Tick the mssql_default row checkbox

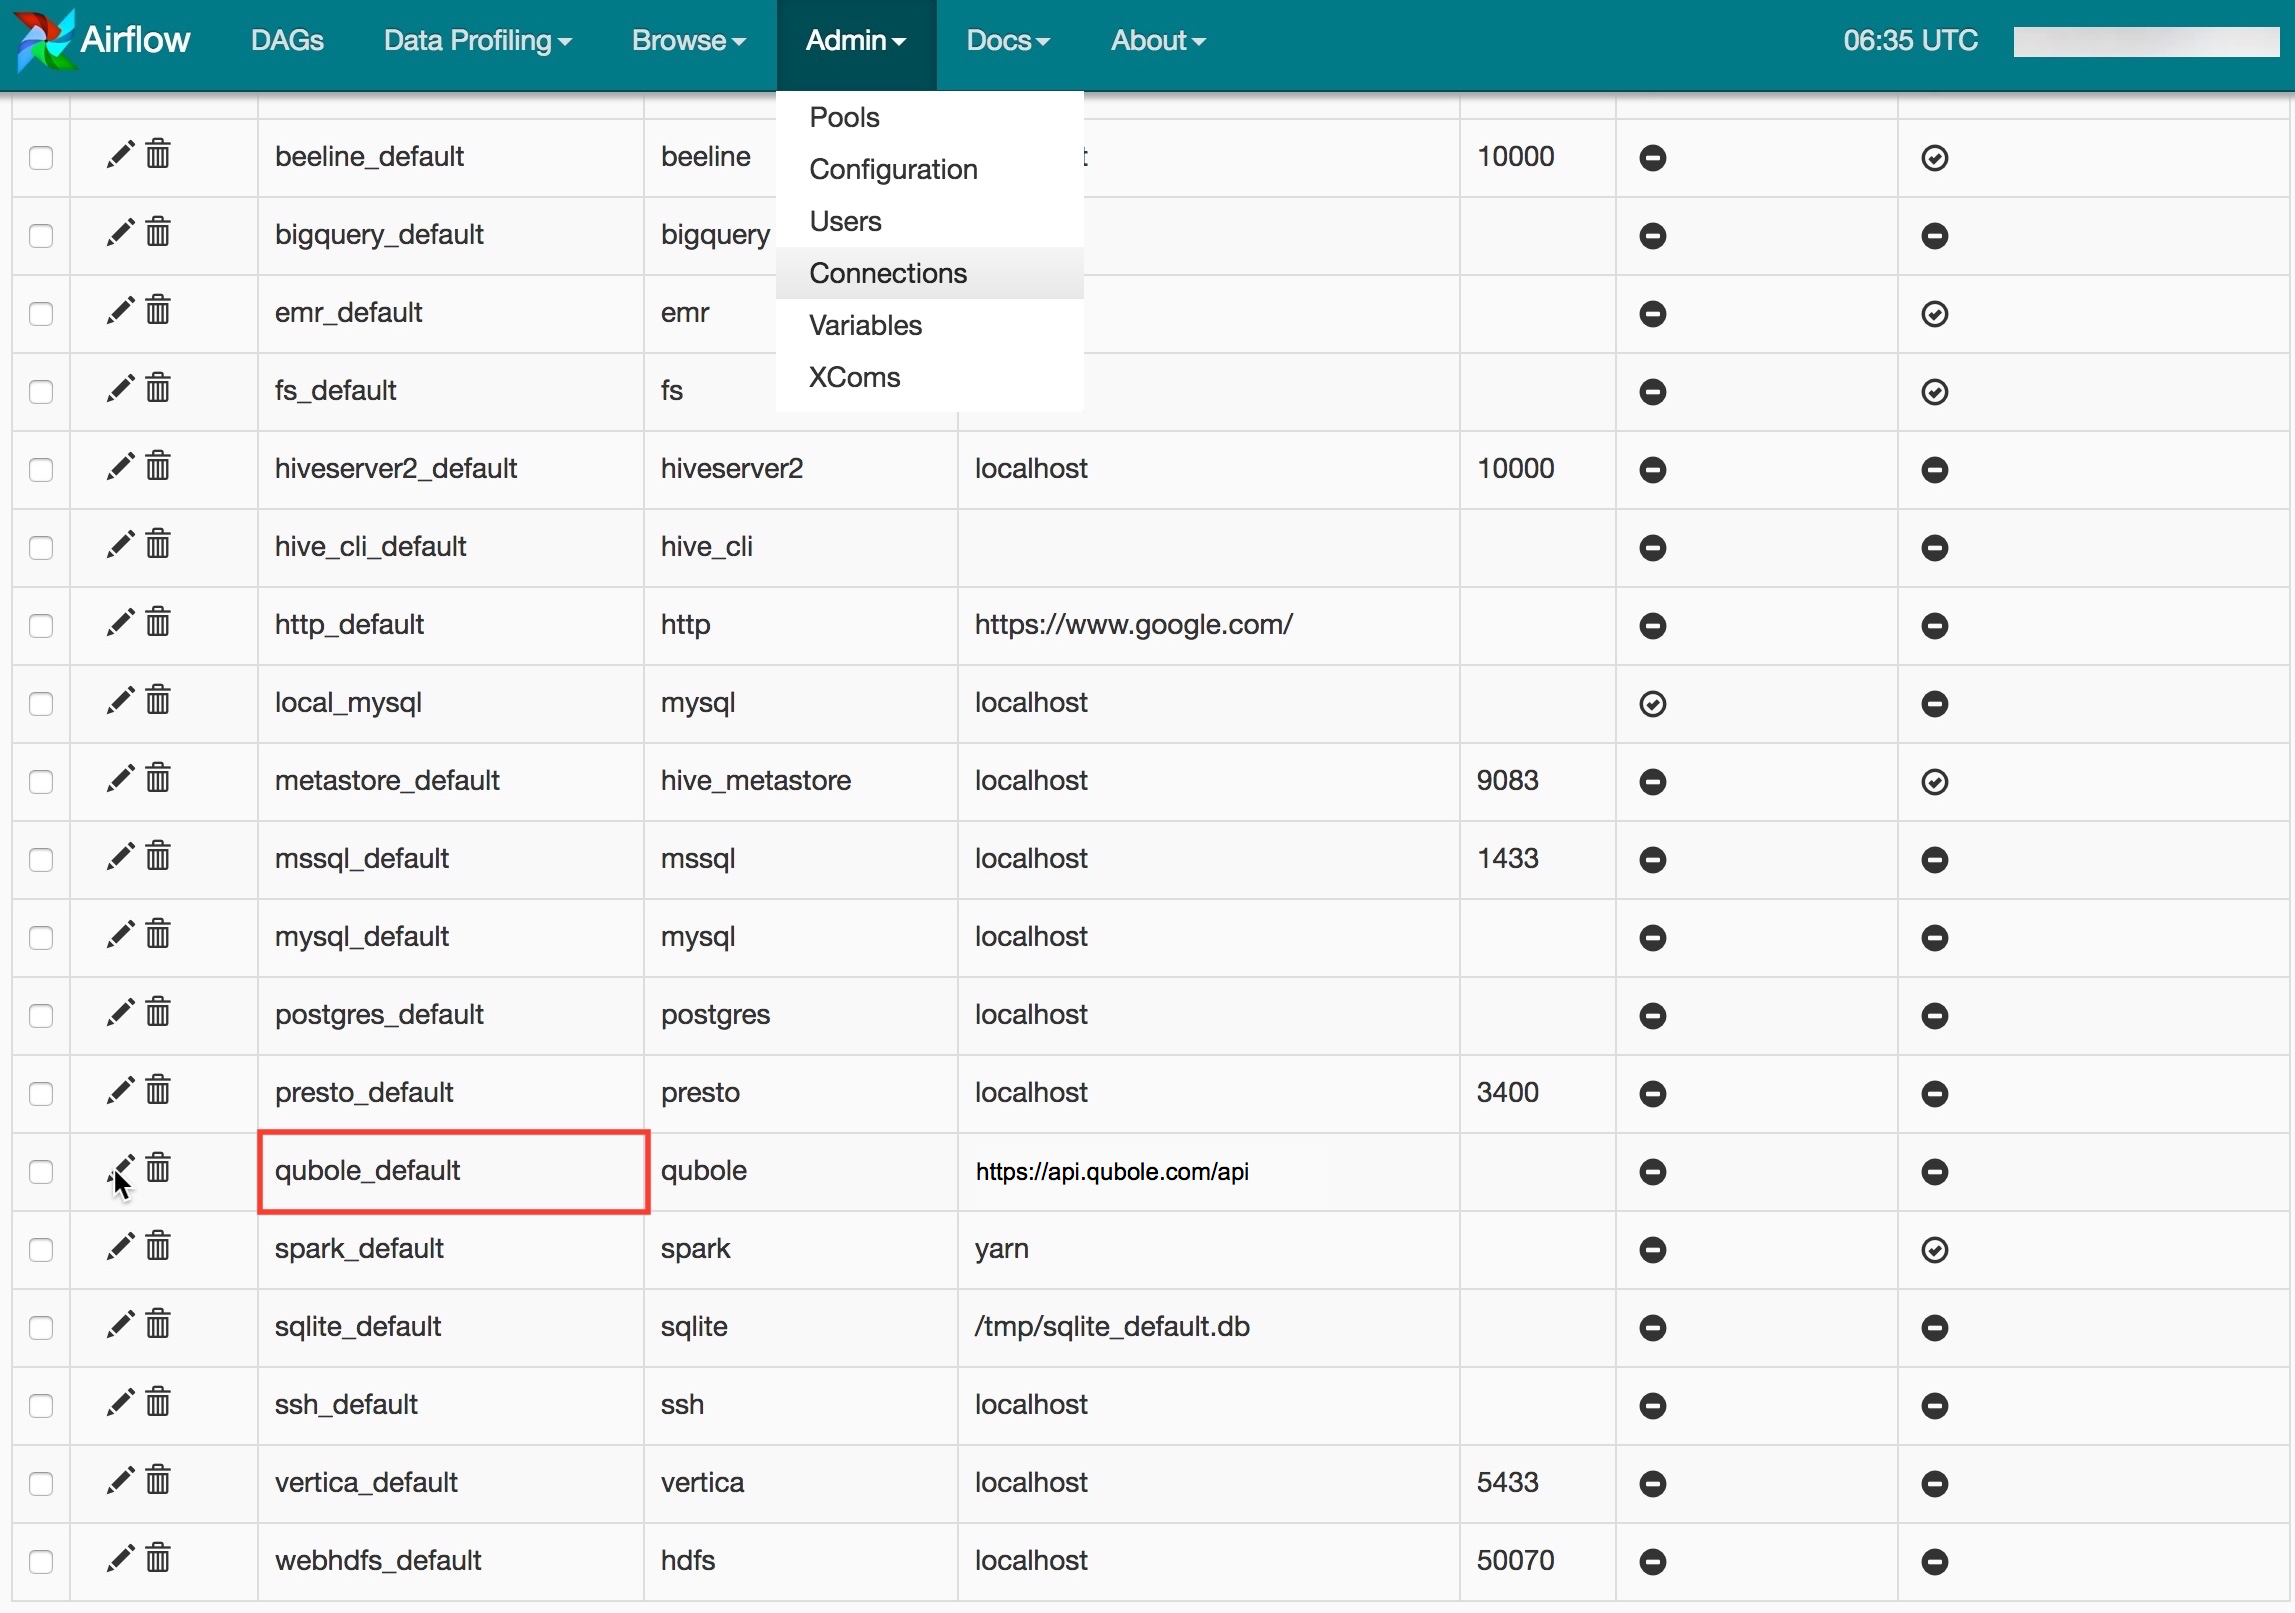(x=41, y=860)
